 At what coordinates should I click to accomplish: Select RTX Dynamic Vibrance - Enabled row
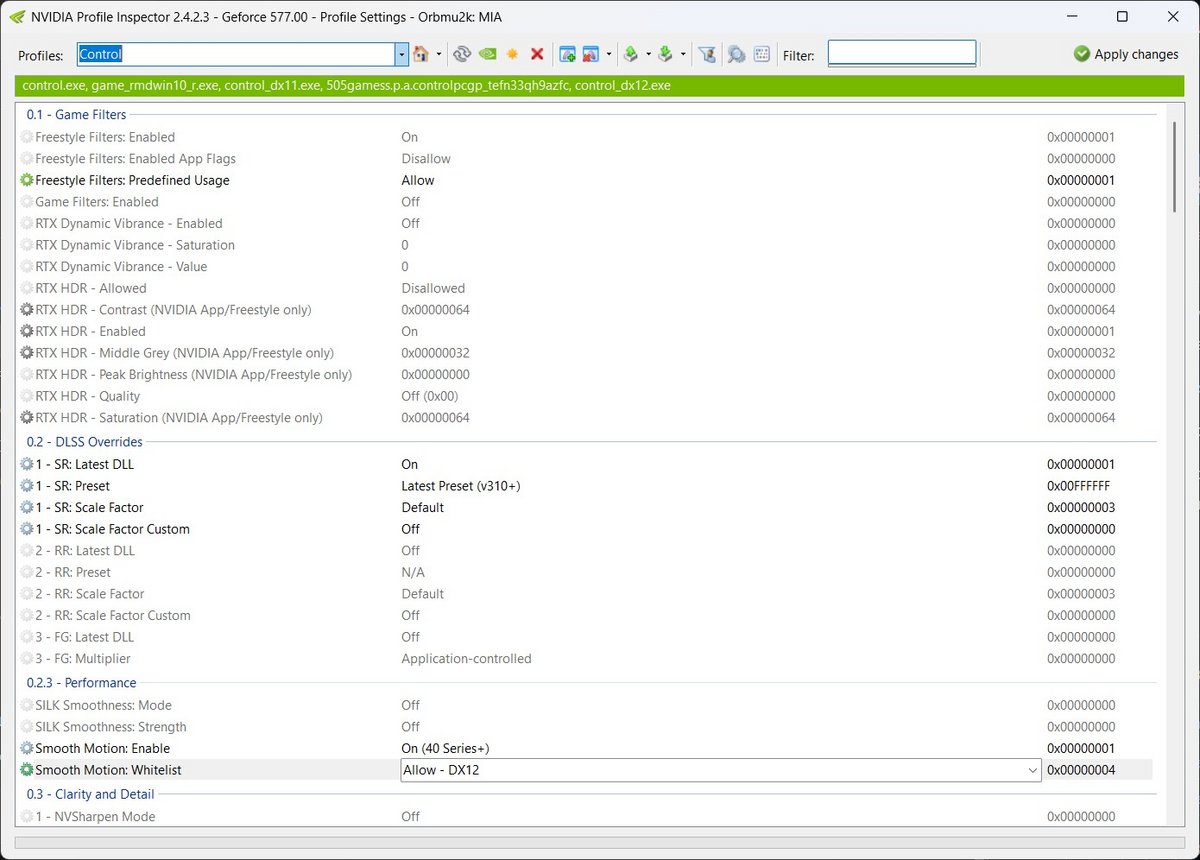pos(586,224)
